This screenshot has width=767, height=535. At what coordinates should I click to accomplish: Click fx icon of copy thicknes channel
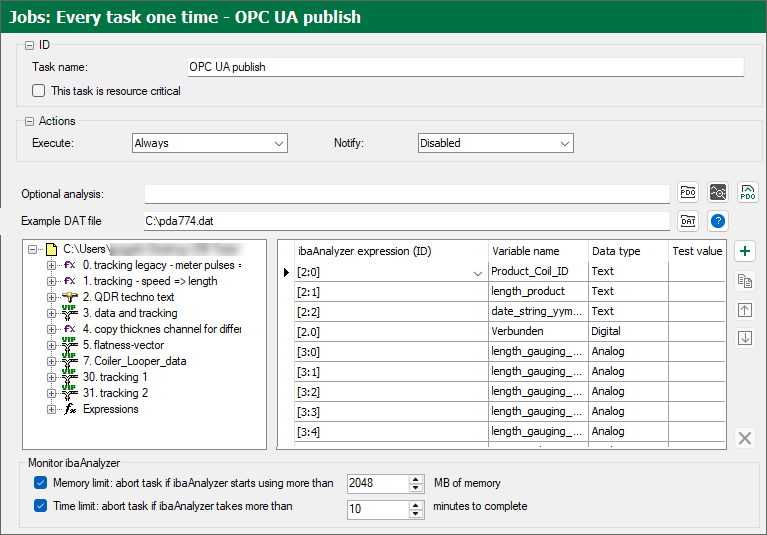(x=69, y=329)
